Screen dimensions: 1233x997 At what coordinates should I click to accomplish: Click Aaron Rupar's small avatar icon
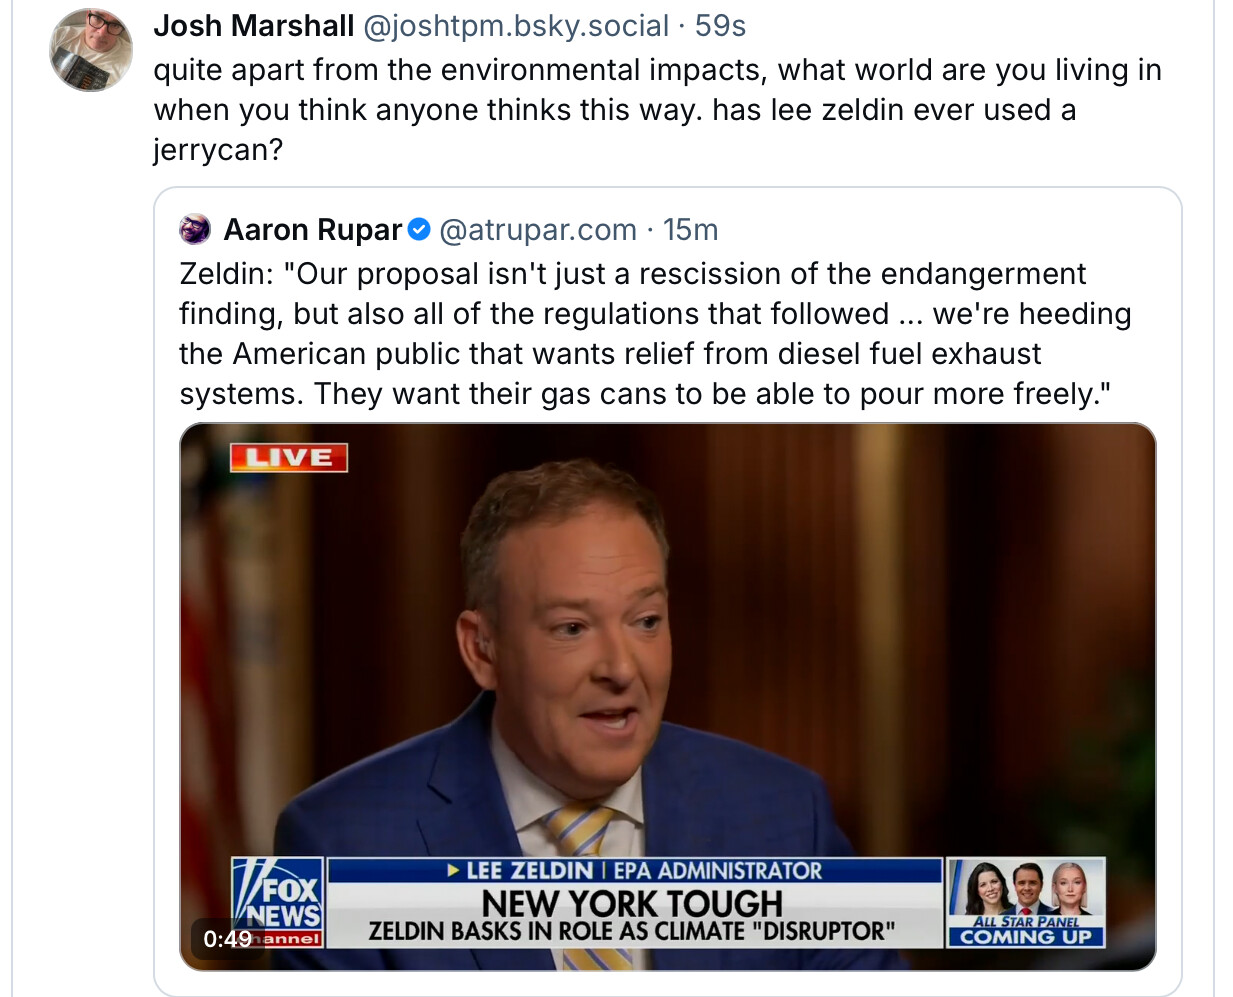click(x=195, y=230)
